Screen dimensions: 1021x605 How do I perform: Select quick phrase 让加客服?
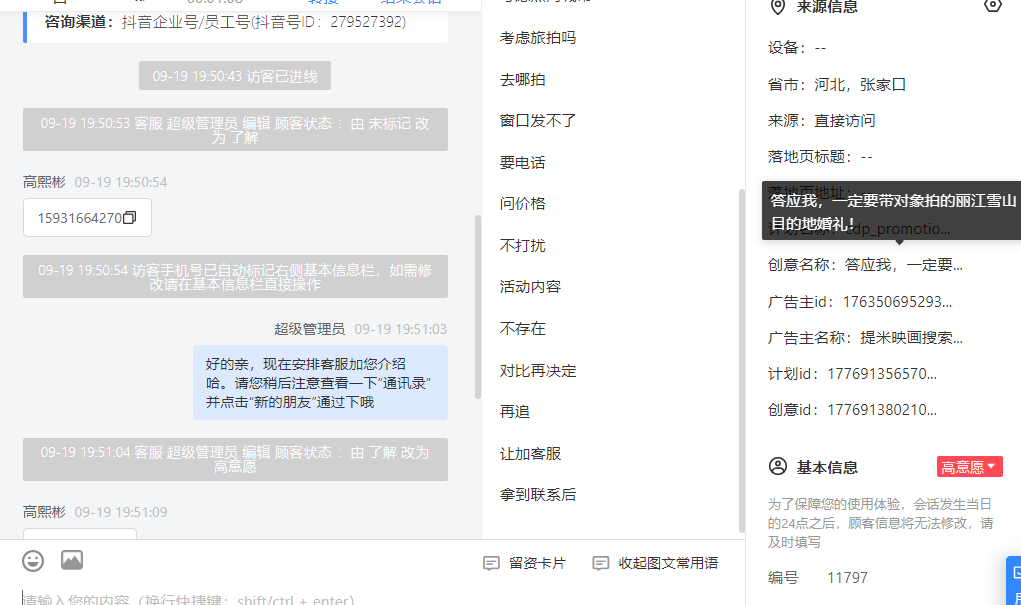point(530,453)
